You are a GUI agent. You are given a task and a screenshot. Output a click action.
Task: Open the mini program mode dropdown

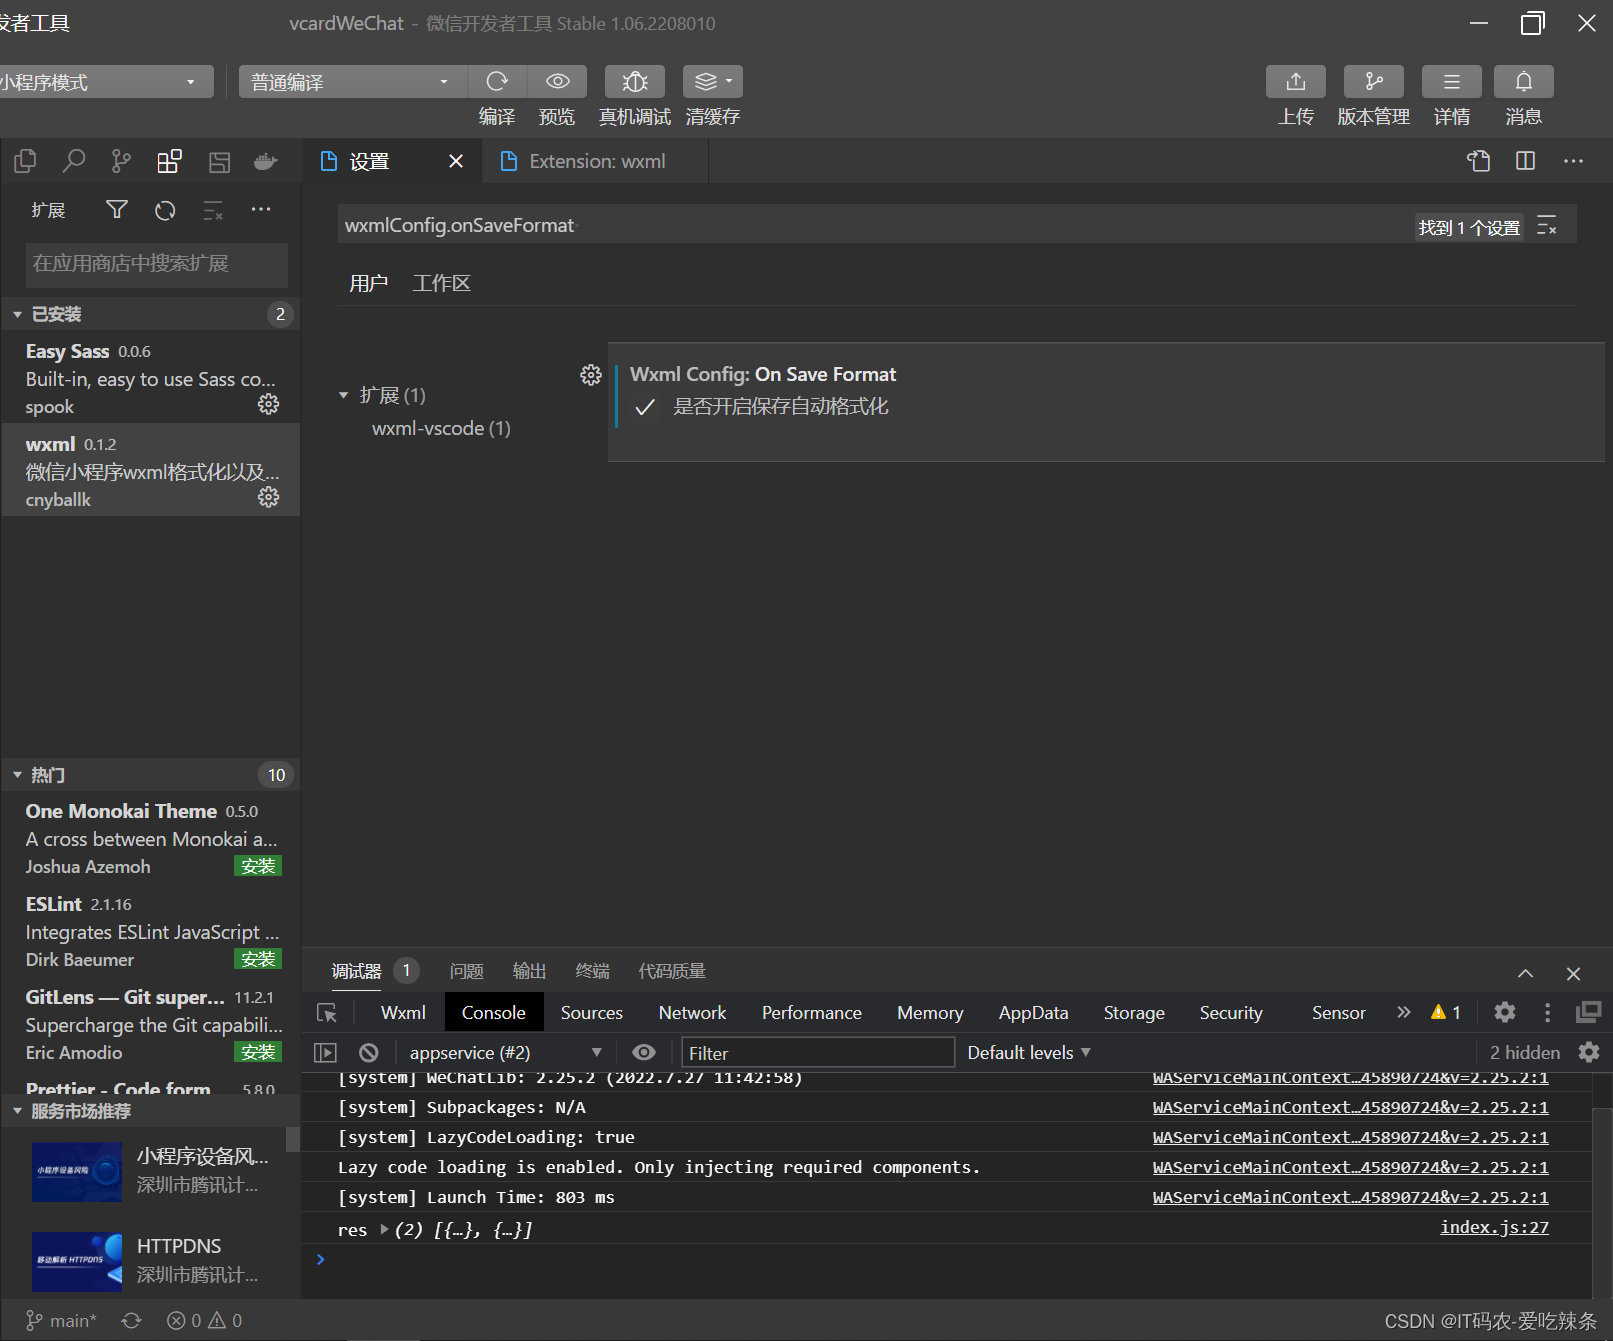(x=105, y=82)
